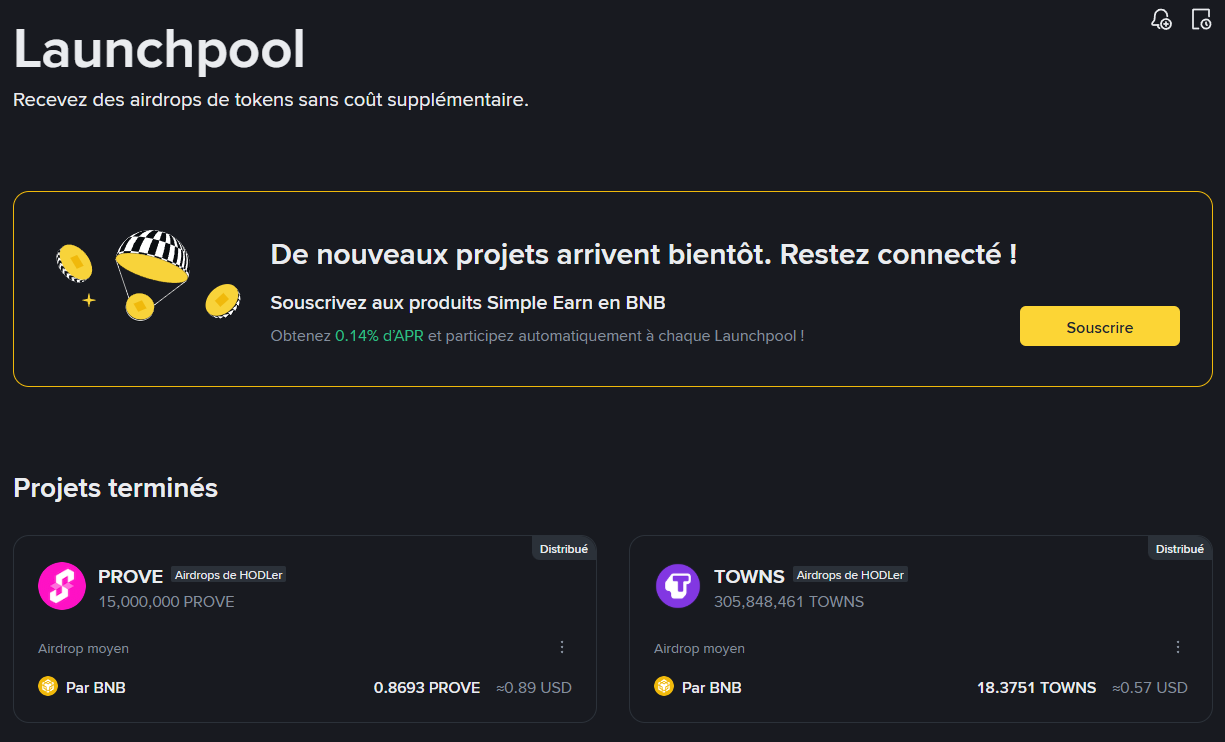Click the TOWNS token logo
This screenshot has height=742, width=1225.
(x=678, y=586)
